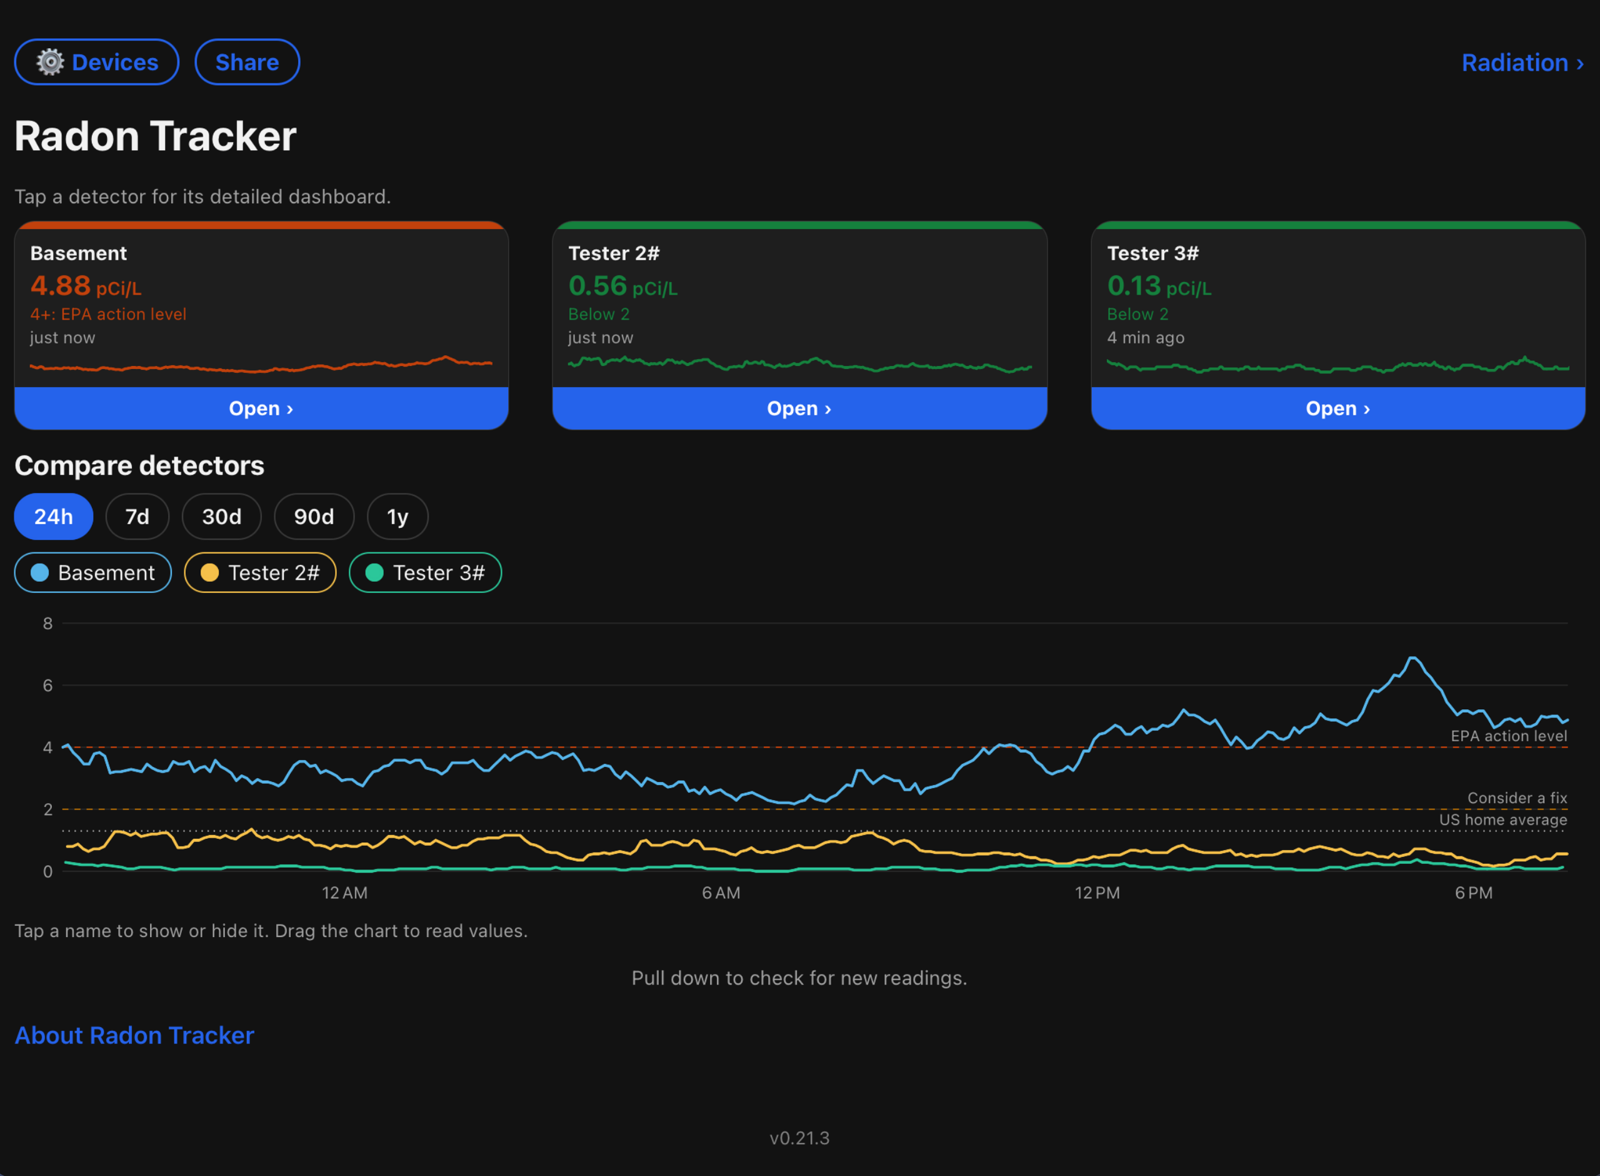Open the Tester 3# detector dashboard
Screen dimensions: 1600x1176
tap(1338, 408)
